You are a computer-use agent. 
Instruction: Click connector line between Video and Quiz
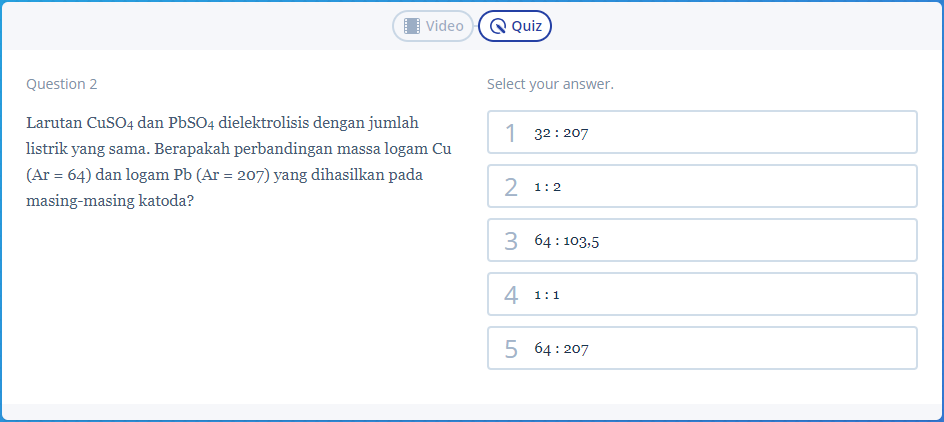(476, 26)
